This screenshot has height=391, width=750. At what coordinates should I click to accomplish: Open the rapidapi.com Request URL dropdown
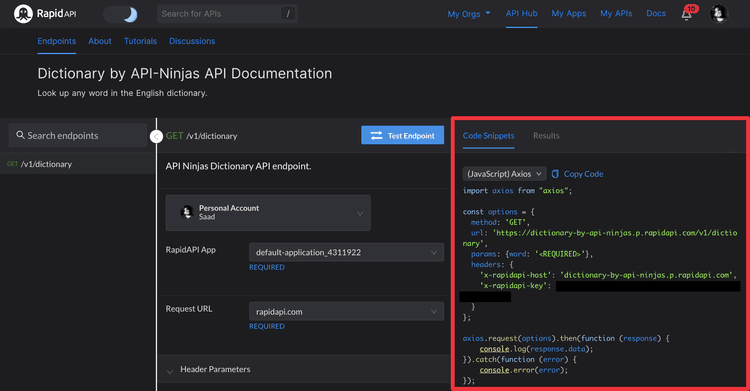[346, 312]
